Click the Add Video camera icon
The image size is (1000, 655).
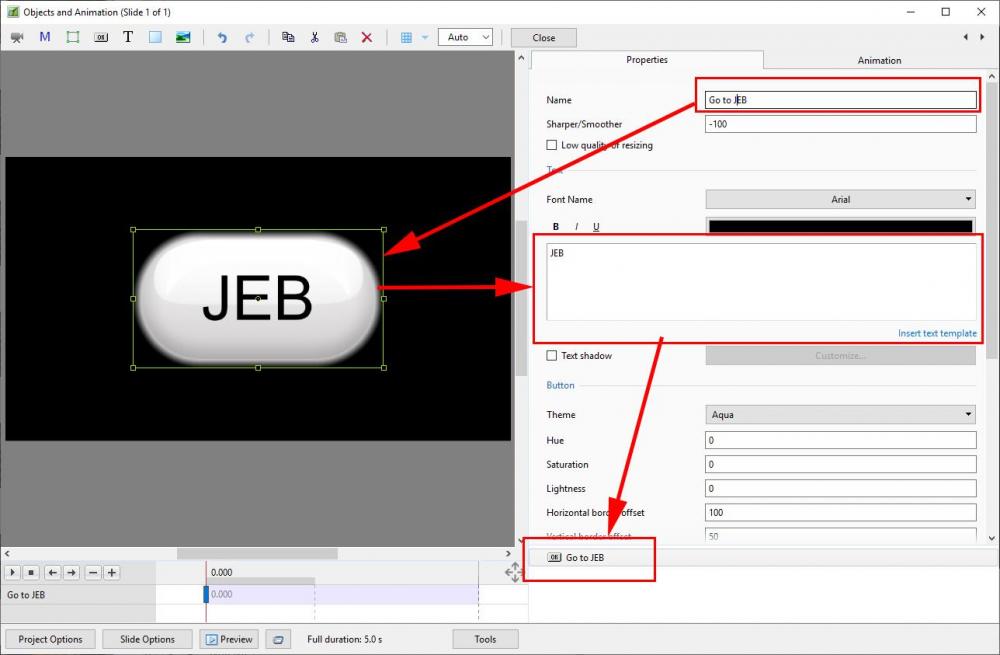[17, 37]
